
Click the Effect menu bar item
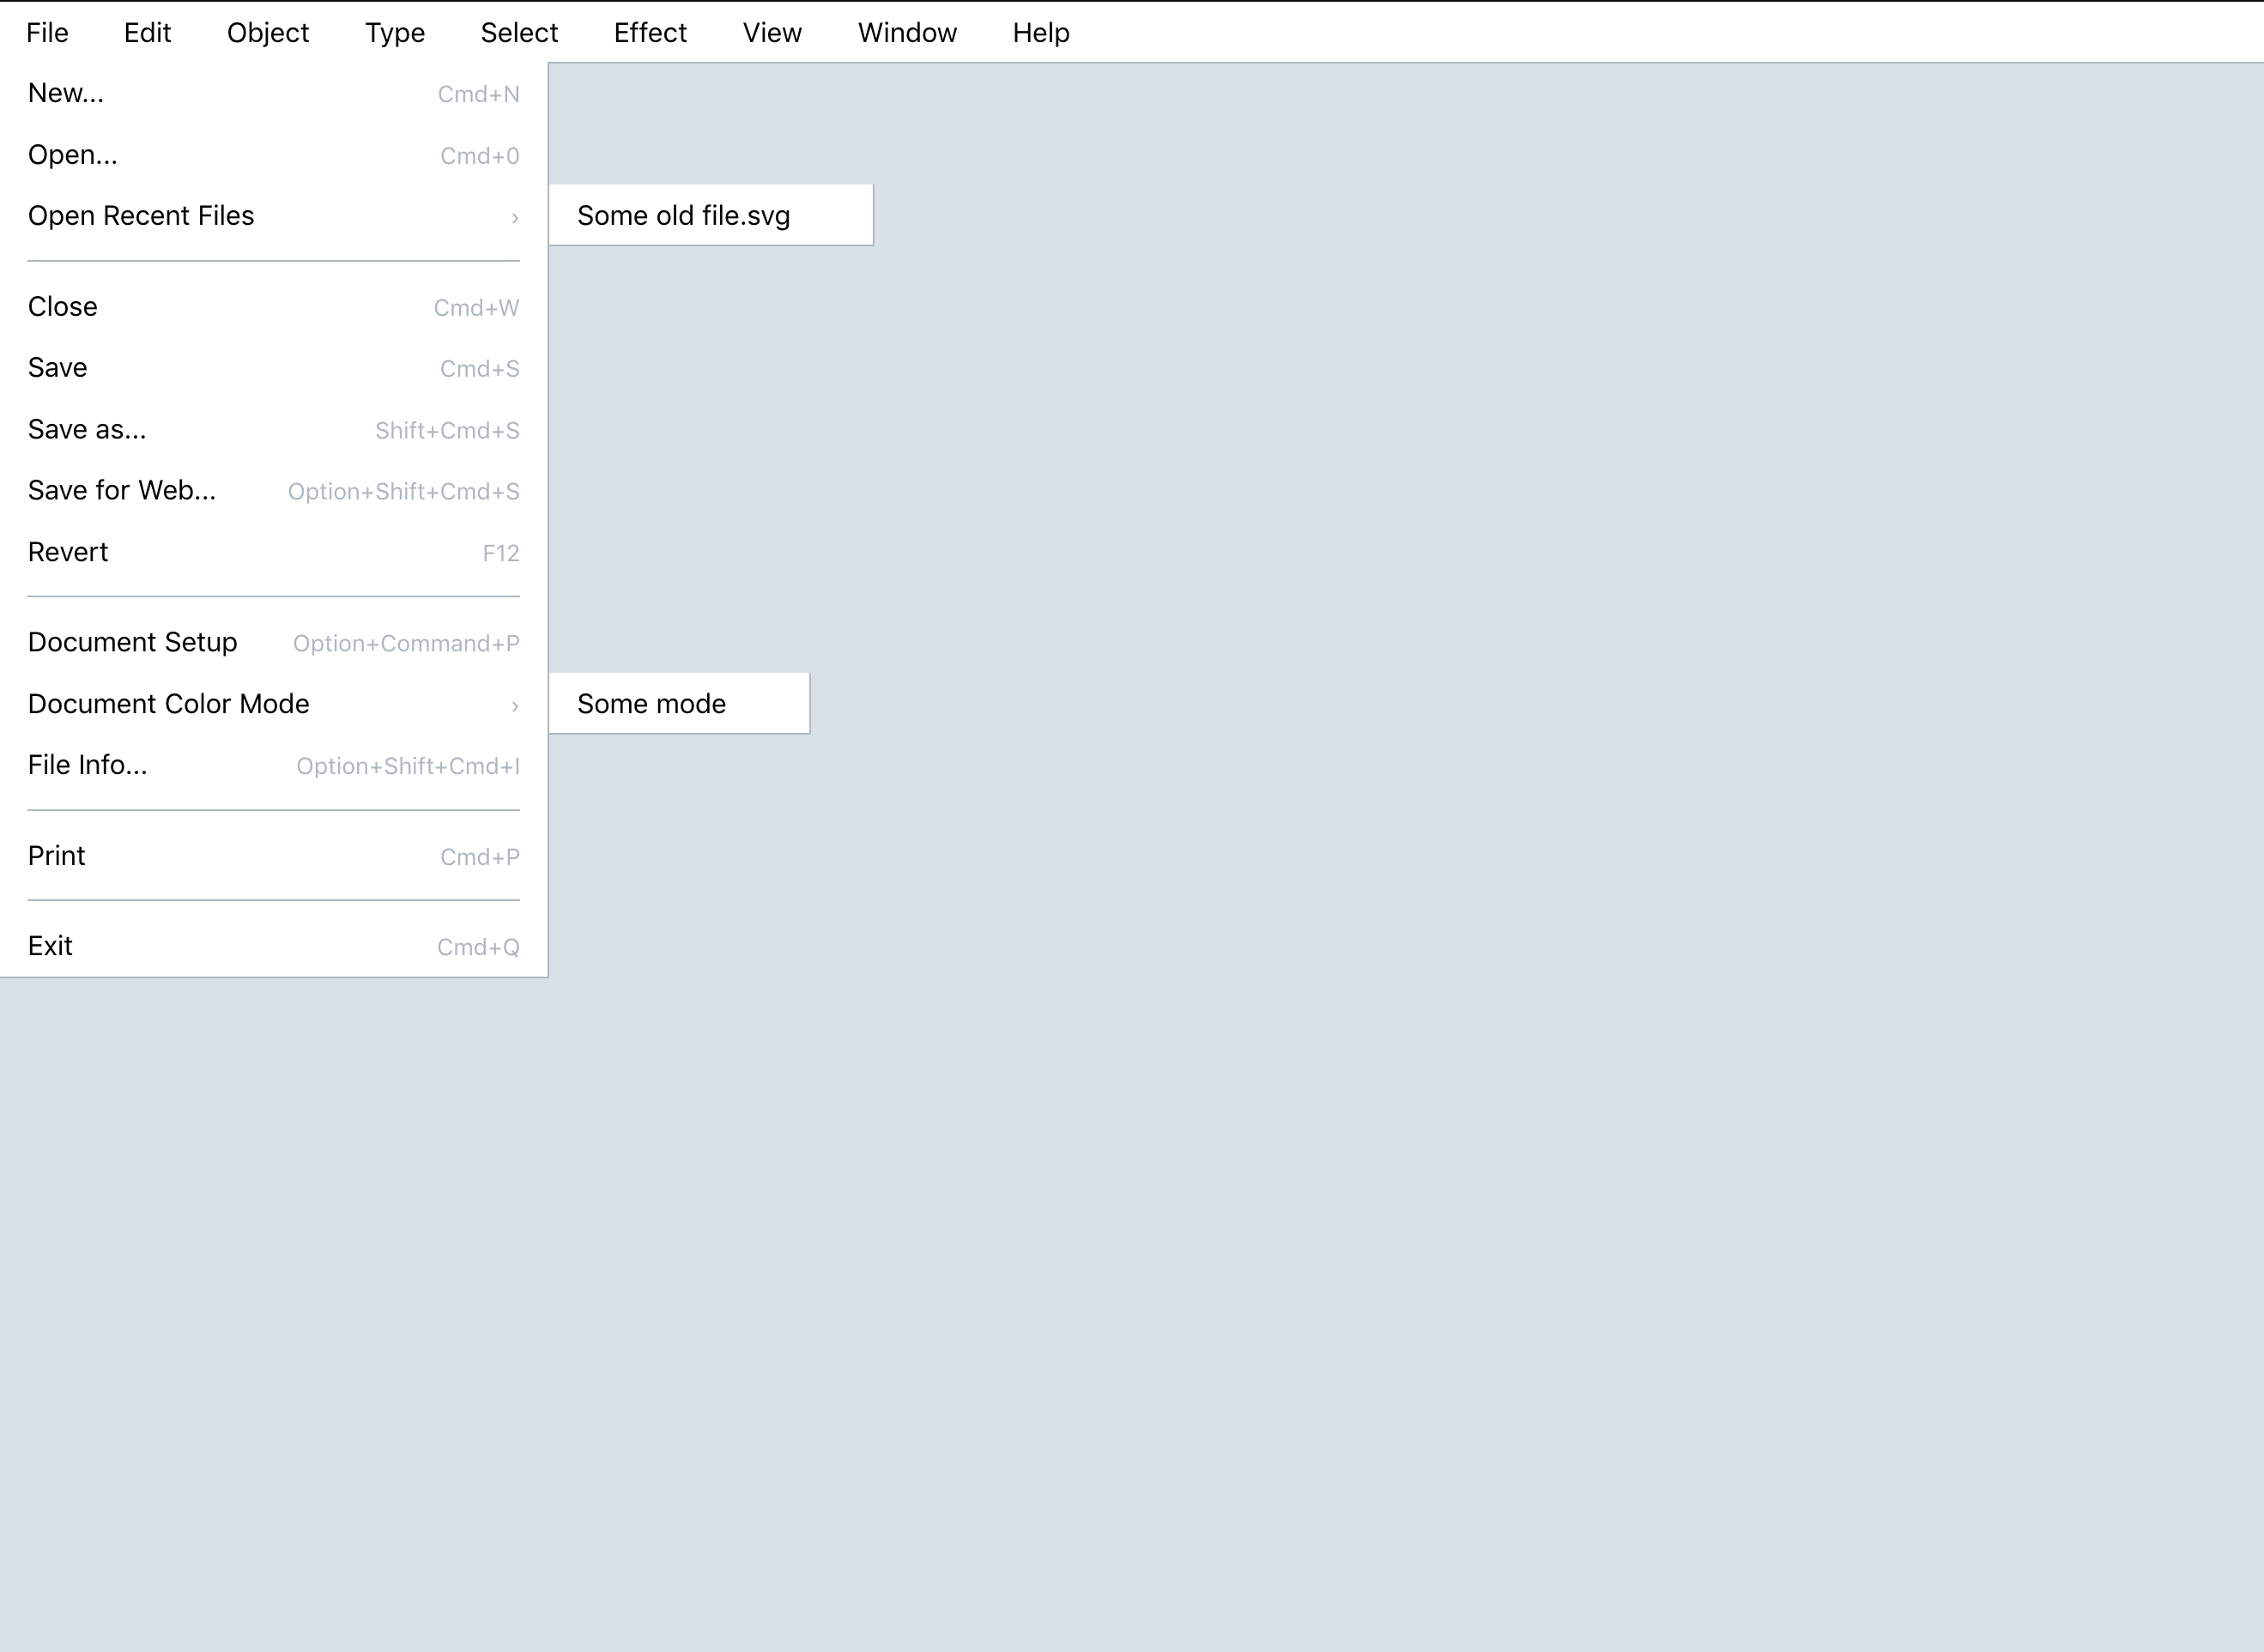[x=650, y=33]
